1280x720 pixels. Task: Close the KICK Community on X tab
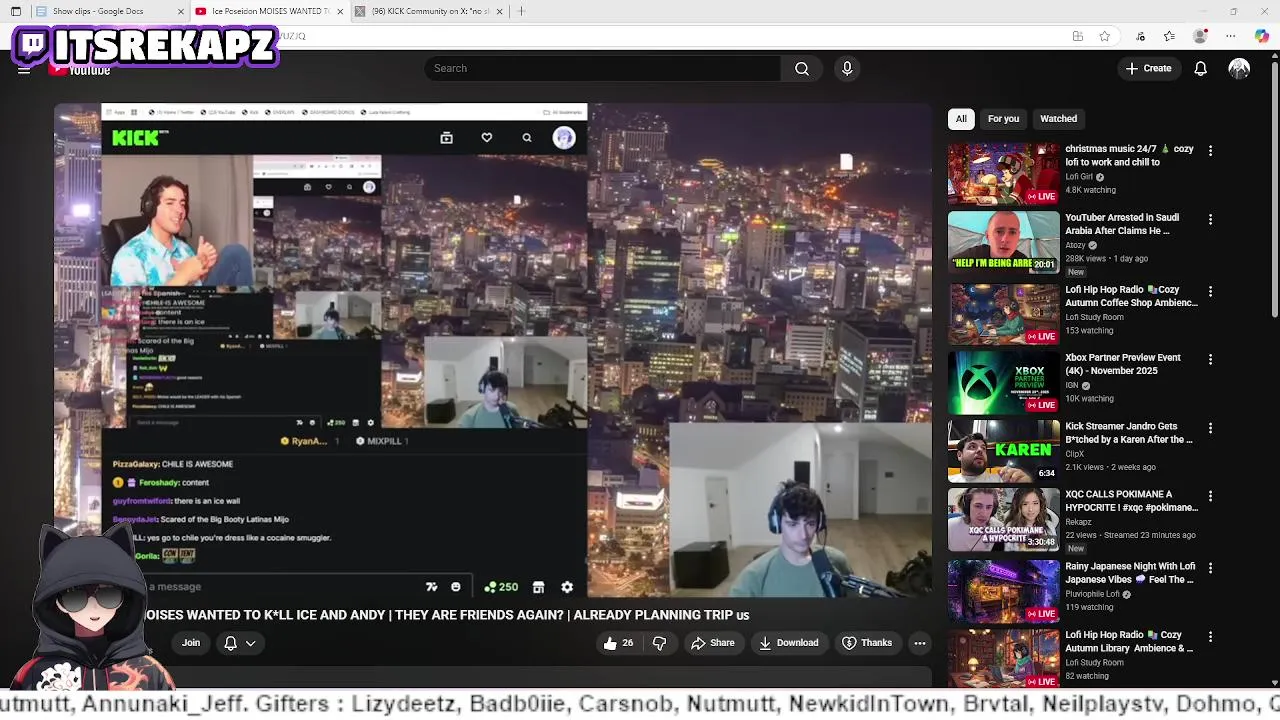pyautogui.click(x=499, y=11)
